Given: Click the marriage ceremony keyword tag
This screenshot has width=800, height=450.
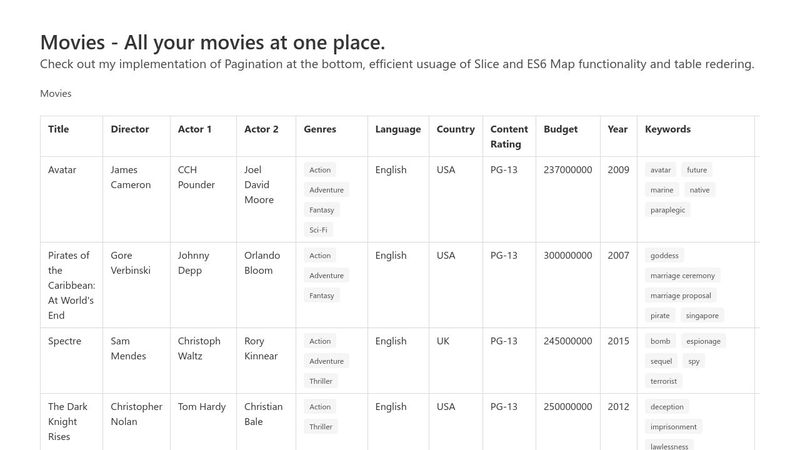Looking at the screenshot, I should coord(682,275).
